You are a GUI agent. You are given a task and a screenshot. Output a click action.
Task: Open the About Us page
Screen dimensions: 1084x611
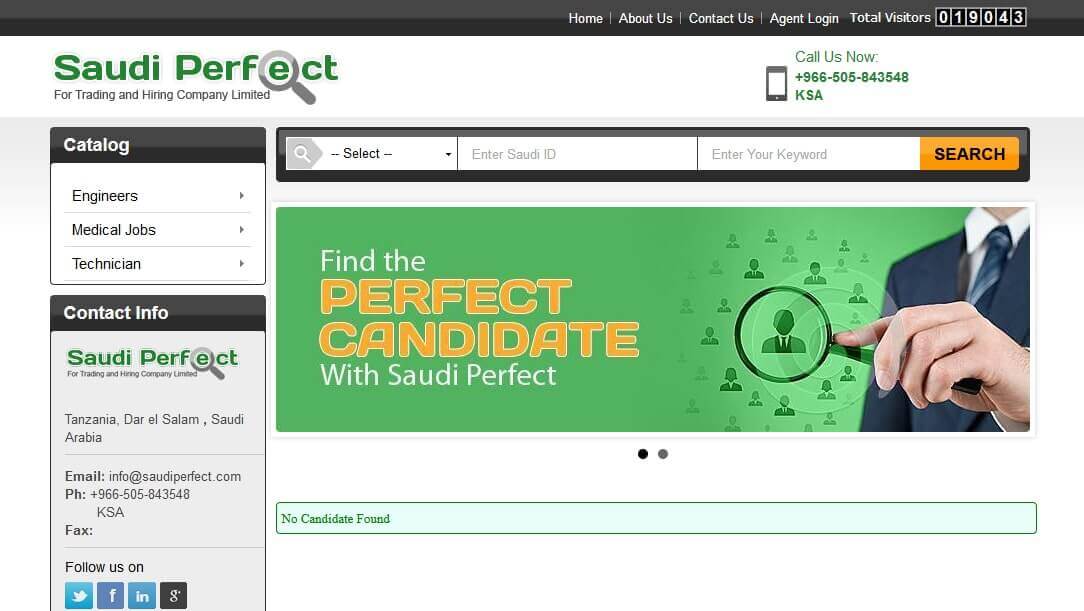[x=645, y=18]
